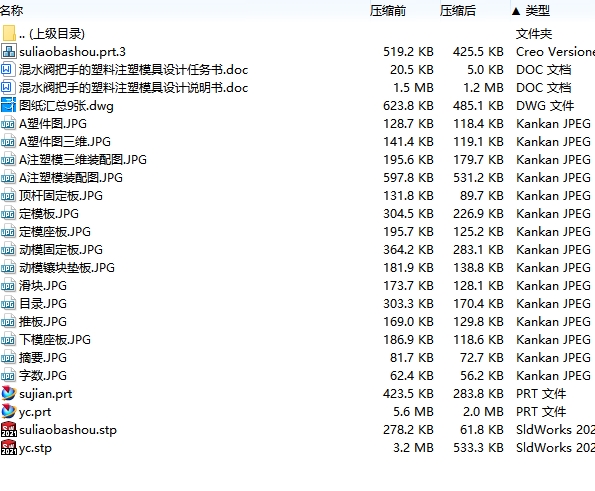595x491 pixels.
Task: Select file name yc.stp
Action: point(35,448)
